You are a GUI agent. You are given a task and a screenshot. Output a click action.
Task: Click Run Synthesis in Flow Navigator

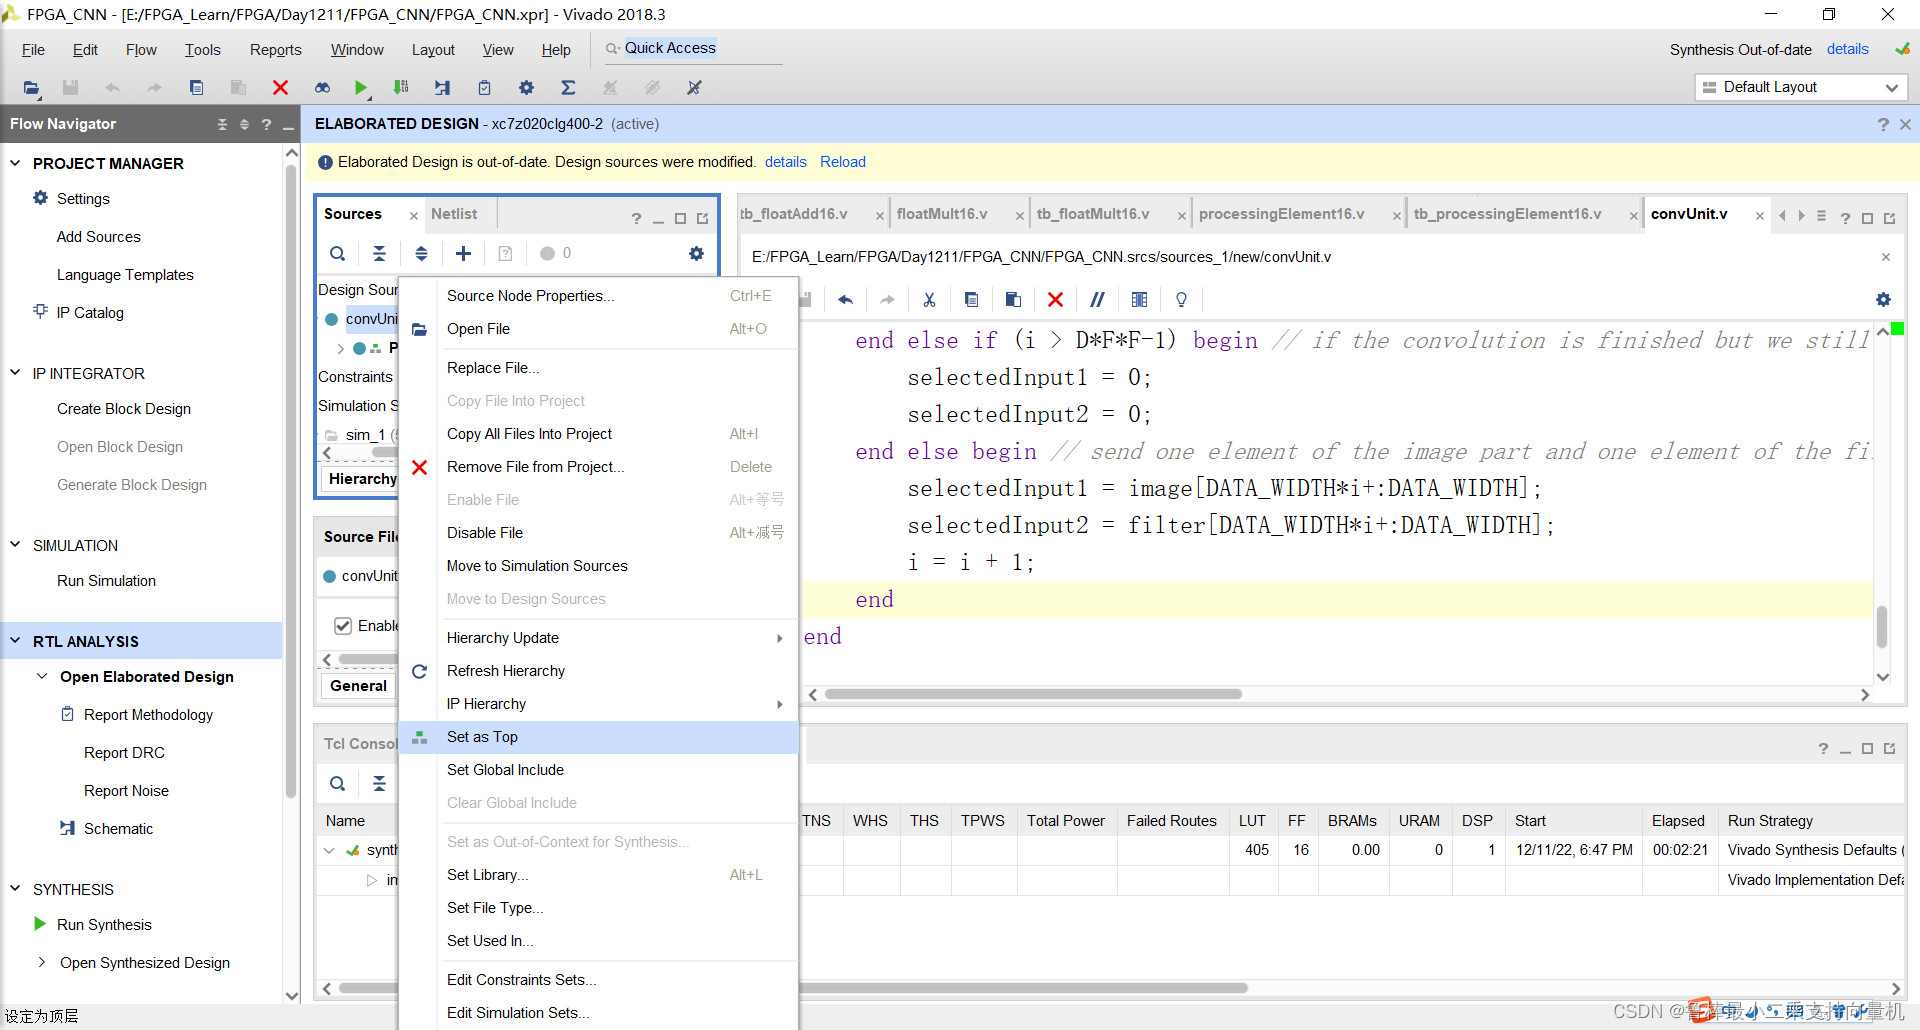click(x=104, y=925)
